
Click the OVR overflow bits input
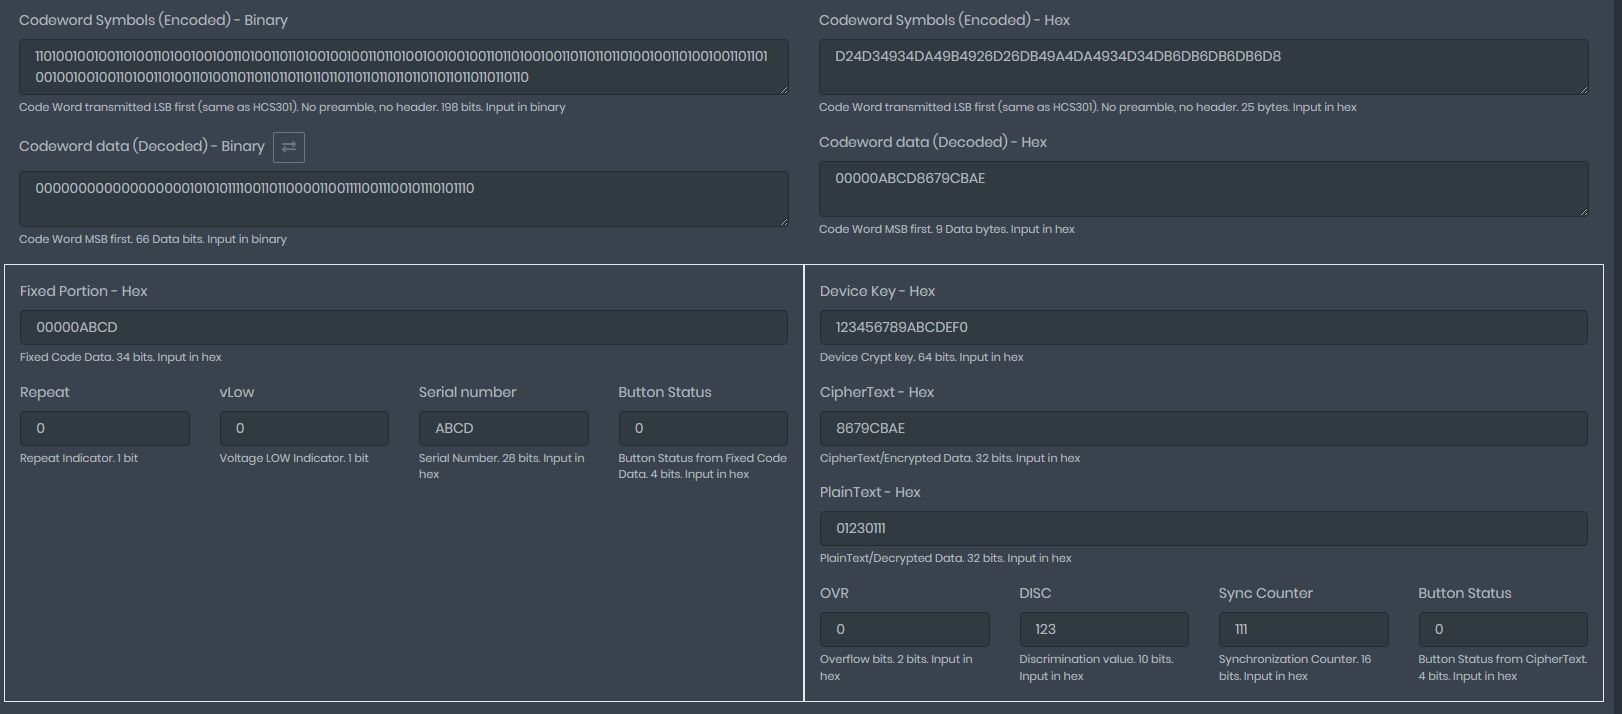point(904,629)
